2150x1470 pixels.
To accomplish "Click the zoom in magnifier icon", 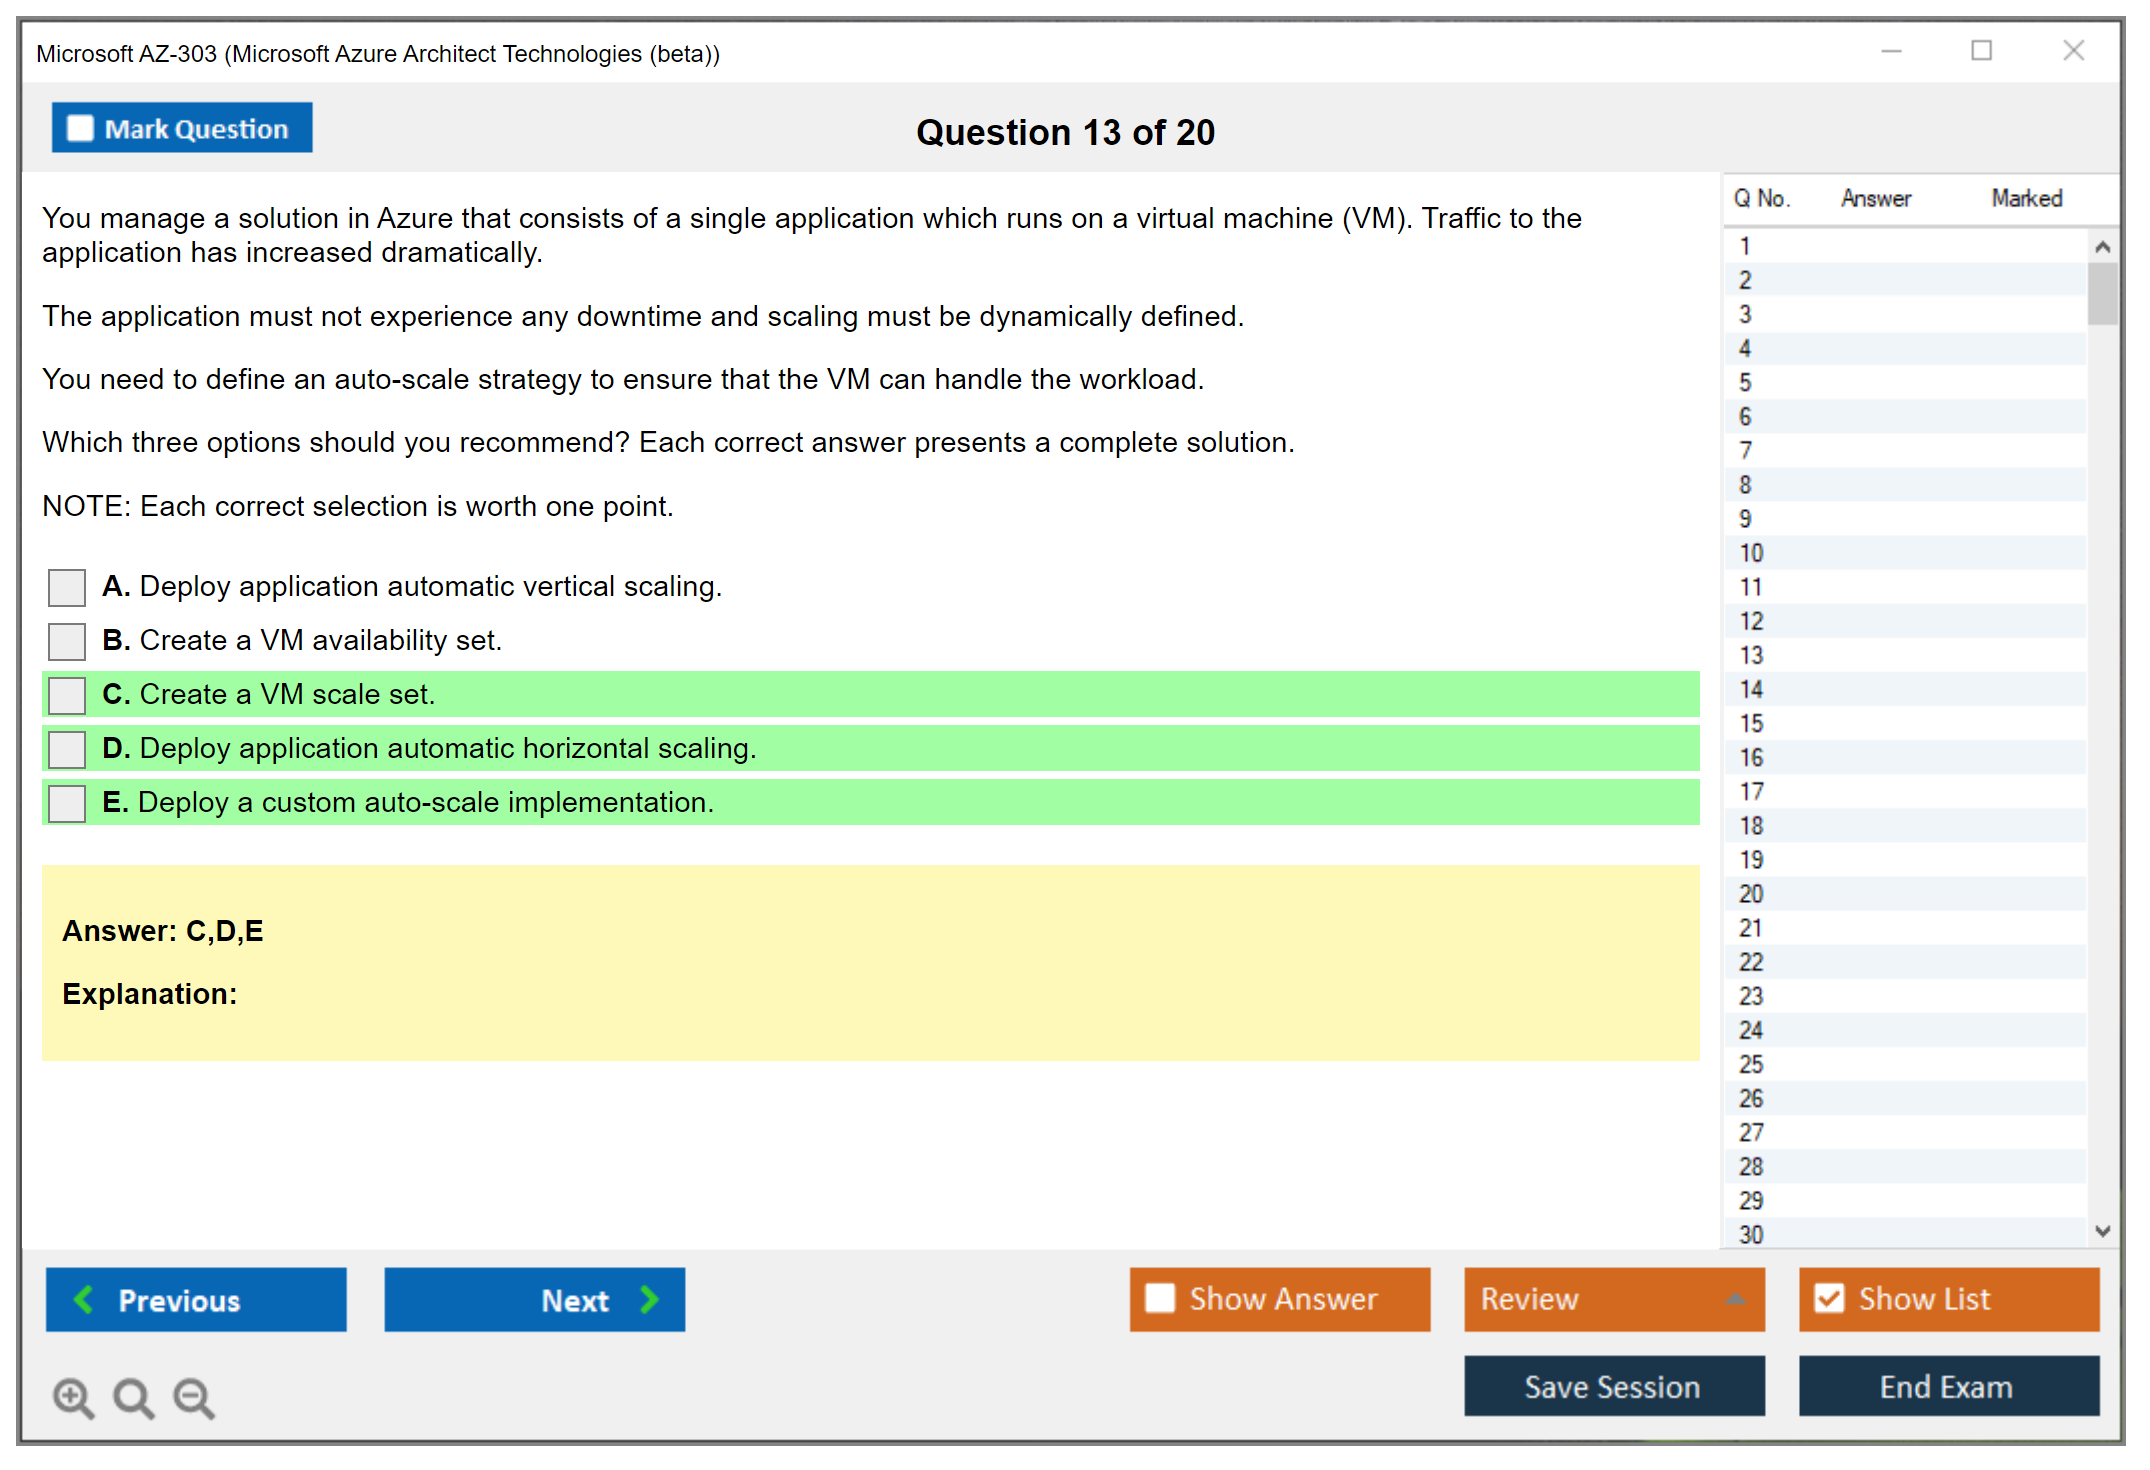I will 73,1397.
